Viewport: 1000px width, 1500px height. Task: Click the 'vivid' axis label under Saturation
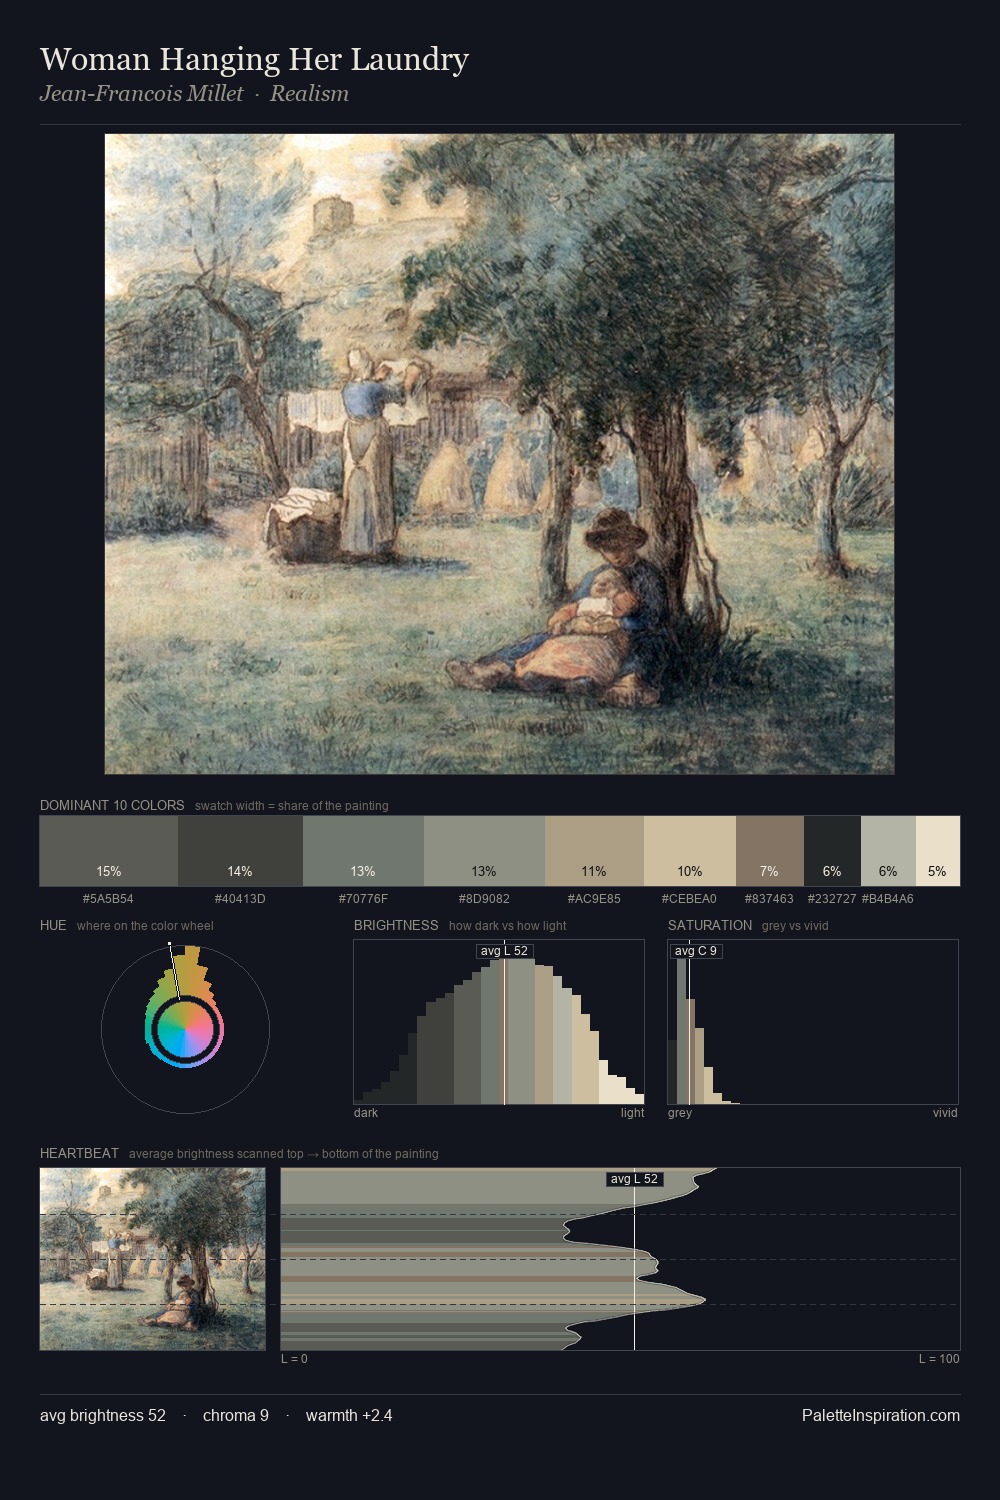coord(945,1113)
